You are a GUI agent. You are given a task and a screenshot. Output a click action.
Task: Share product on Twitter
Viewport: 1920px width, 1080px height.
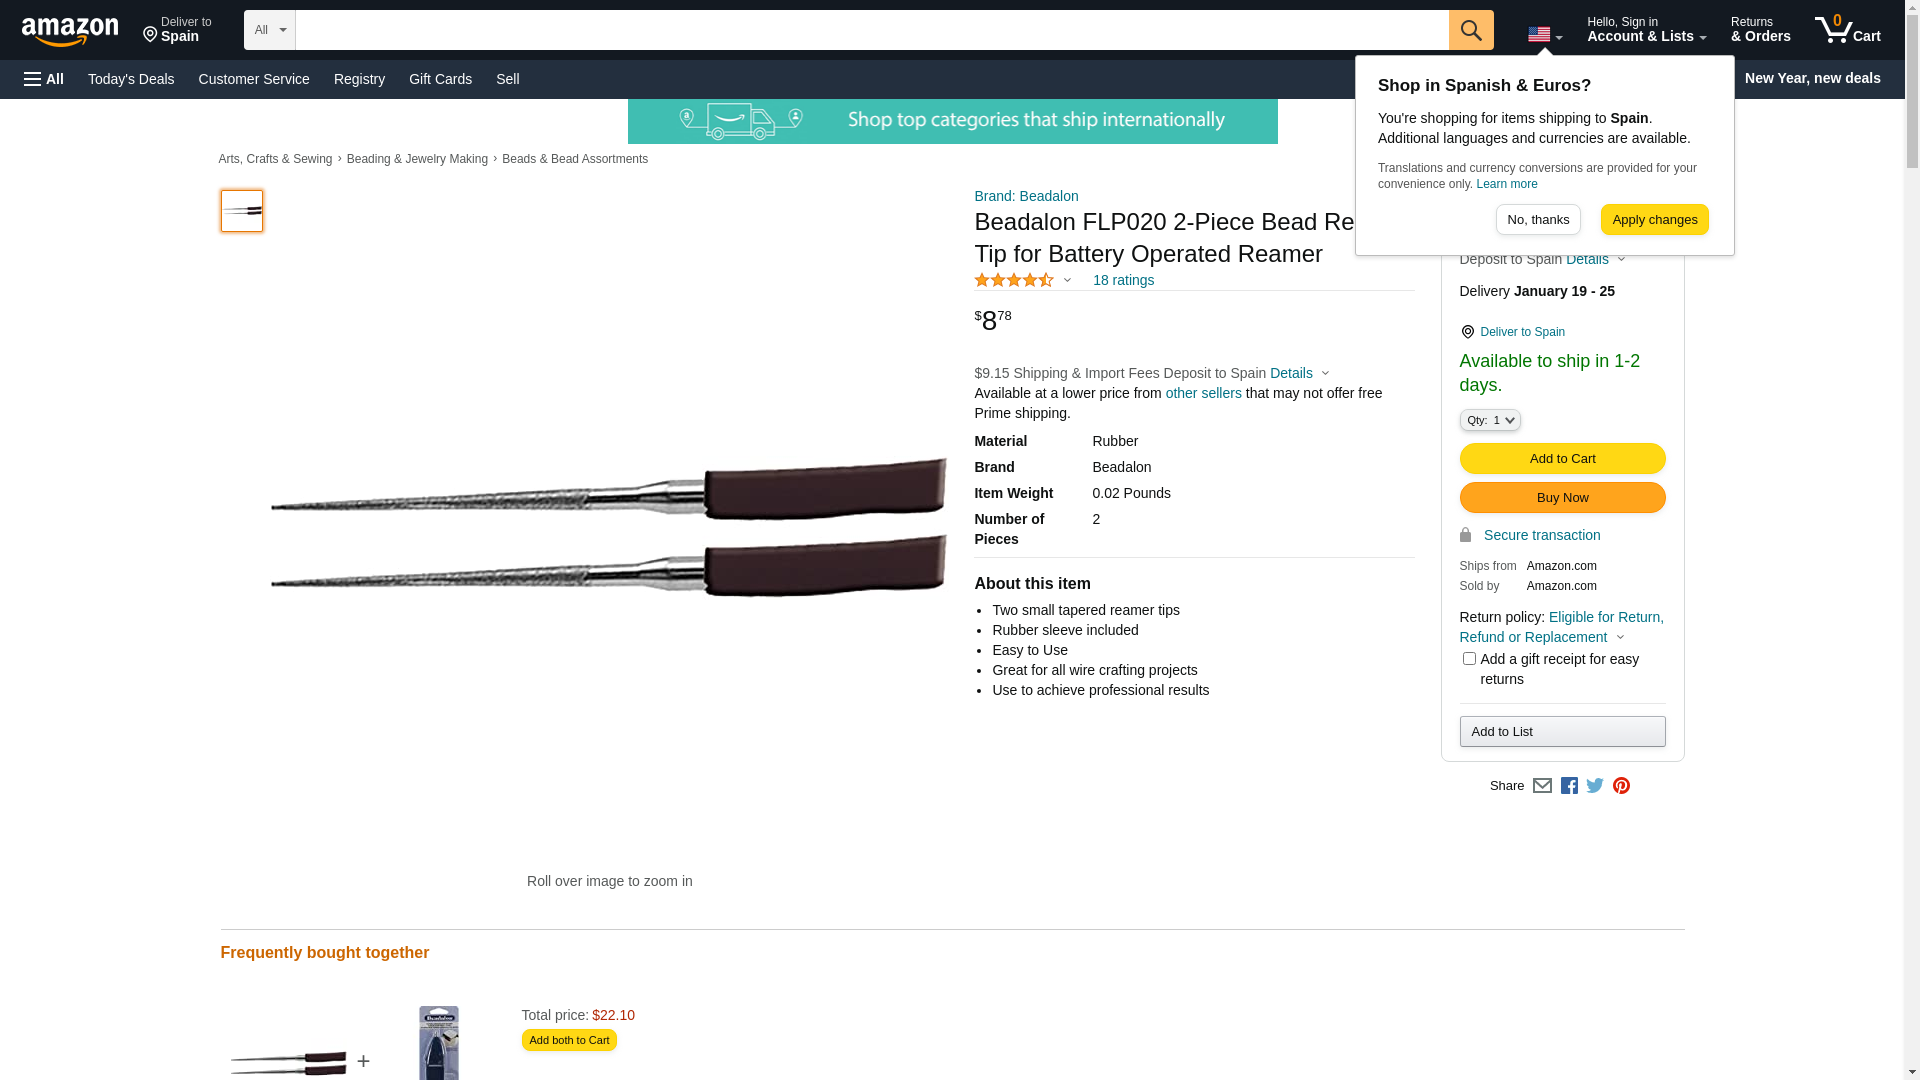click(x=1595, y=786)
